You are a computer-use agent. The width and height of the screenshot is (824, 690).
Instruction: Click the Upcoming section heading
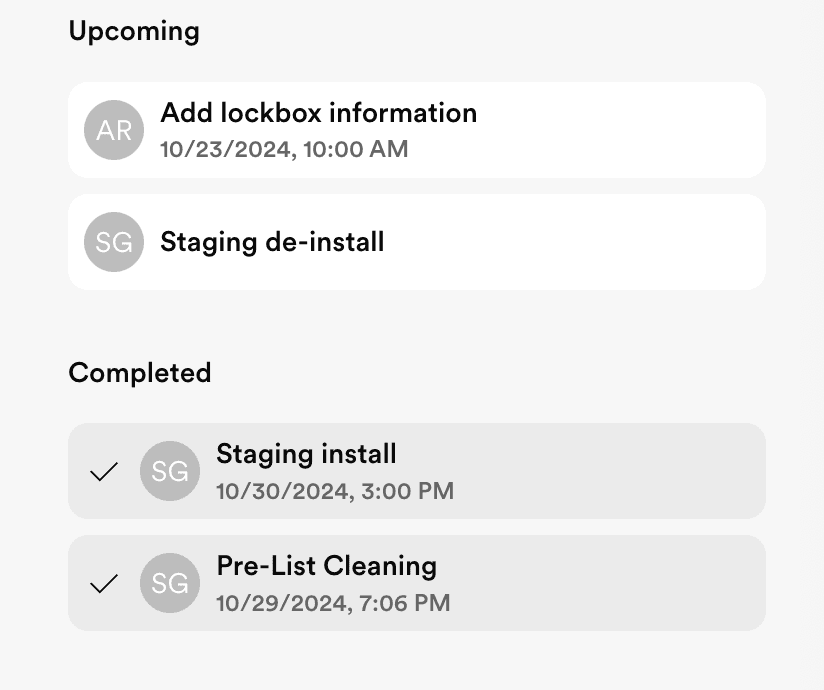pyautogui.click(x=134, y=31)
